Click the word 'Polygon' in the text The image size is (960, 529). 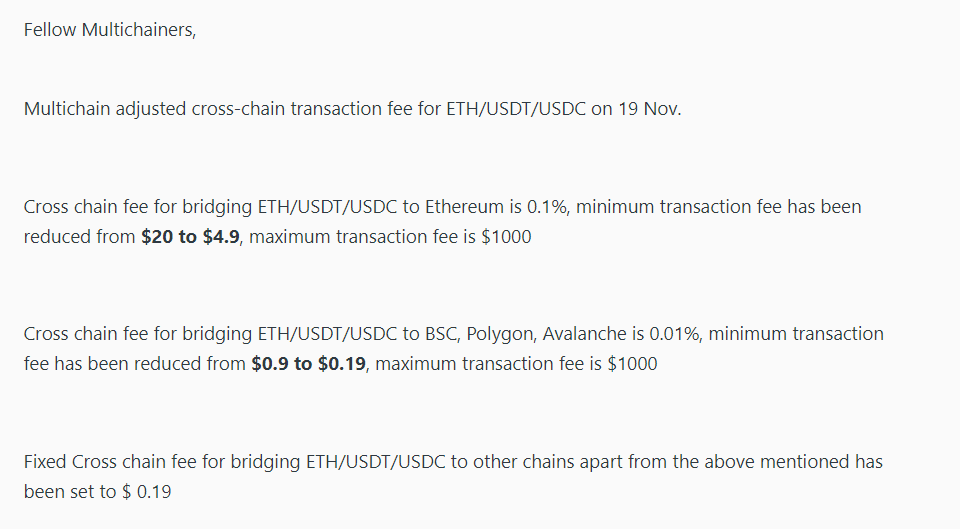point(501,334)
